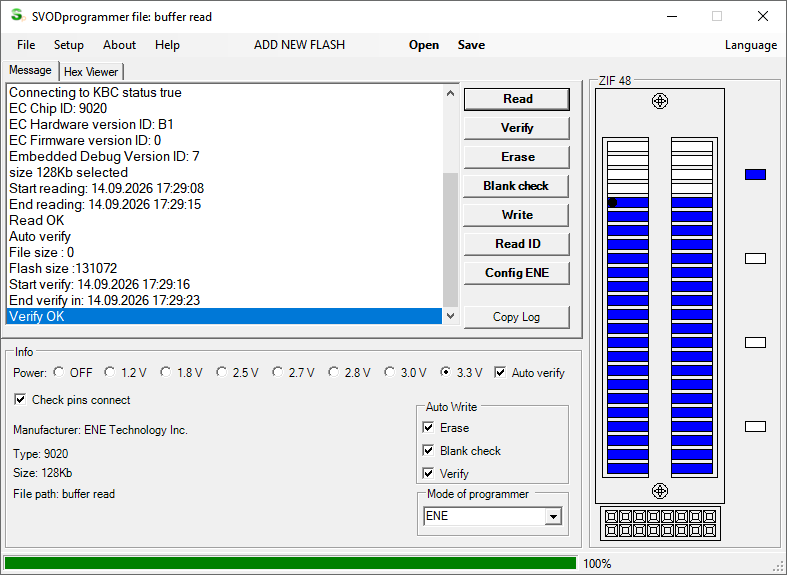787x575 pixels.
Task: Select 'EC Hardware version ID: B1' log line
Action: tap(224, 124)
